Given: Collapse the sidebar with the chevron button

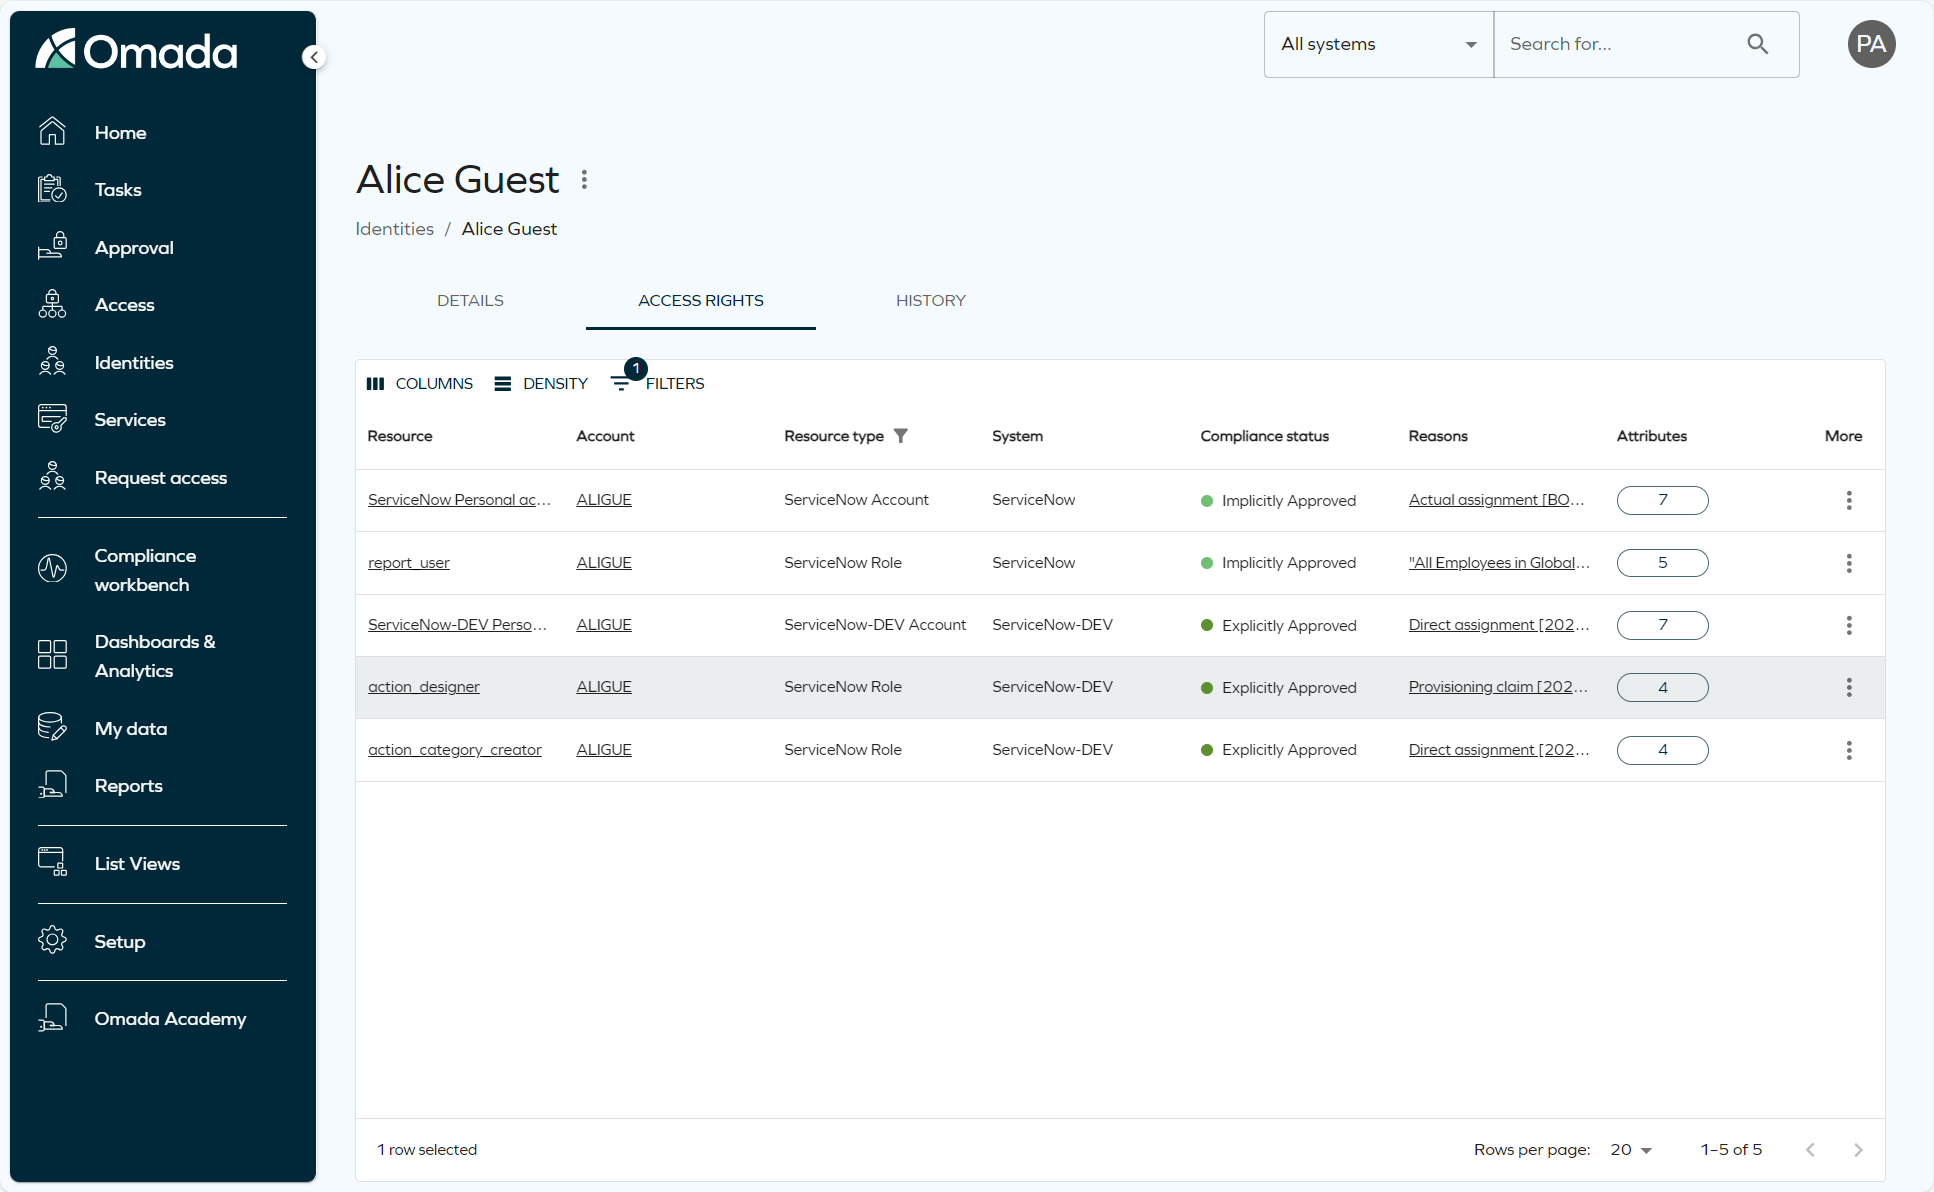Looking at the screenshot, I should click(314, 57).
